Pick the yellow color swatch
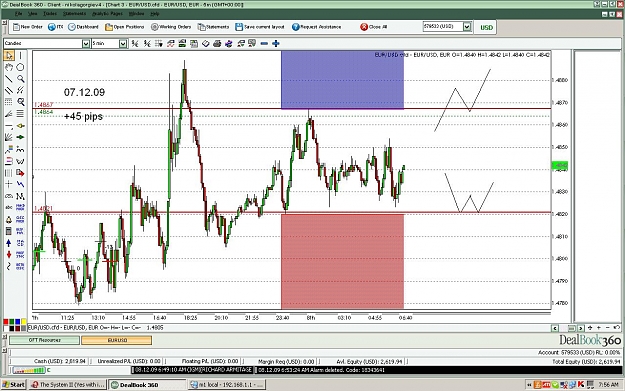Screen dimensions: 625x391 (x=24, y=322)
